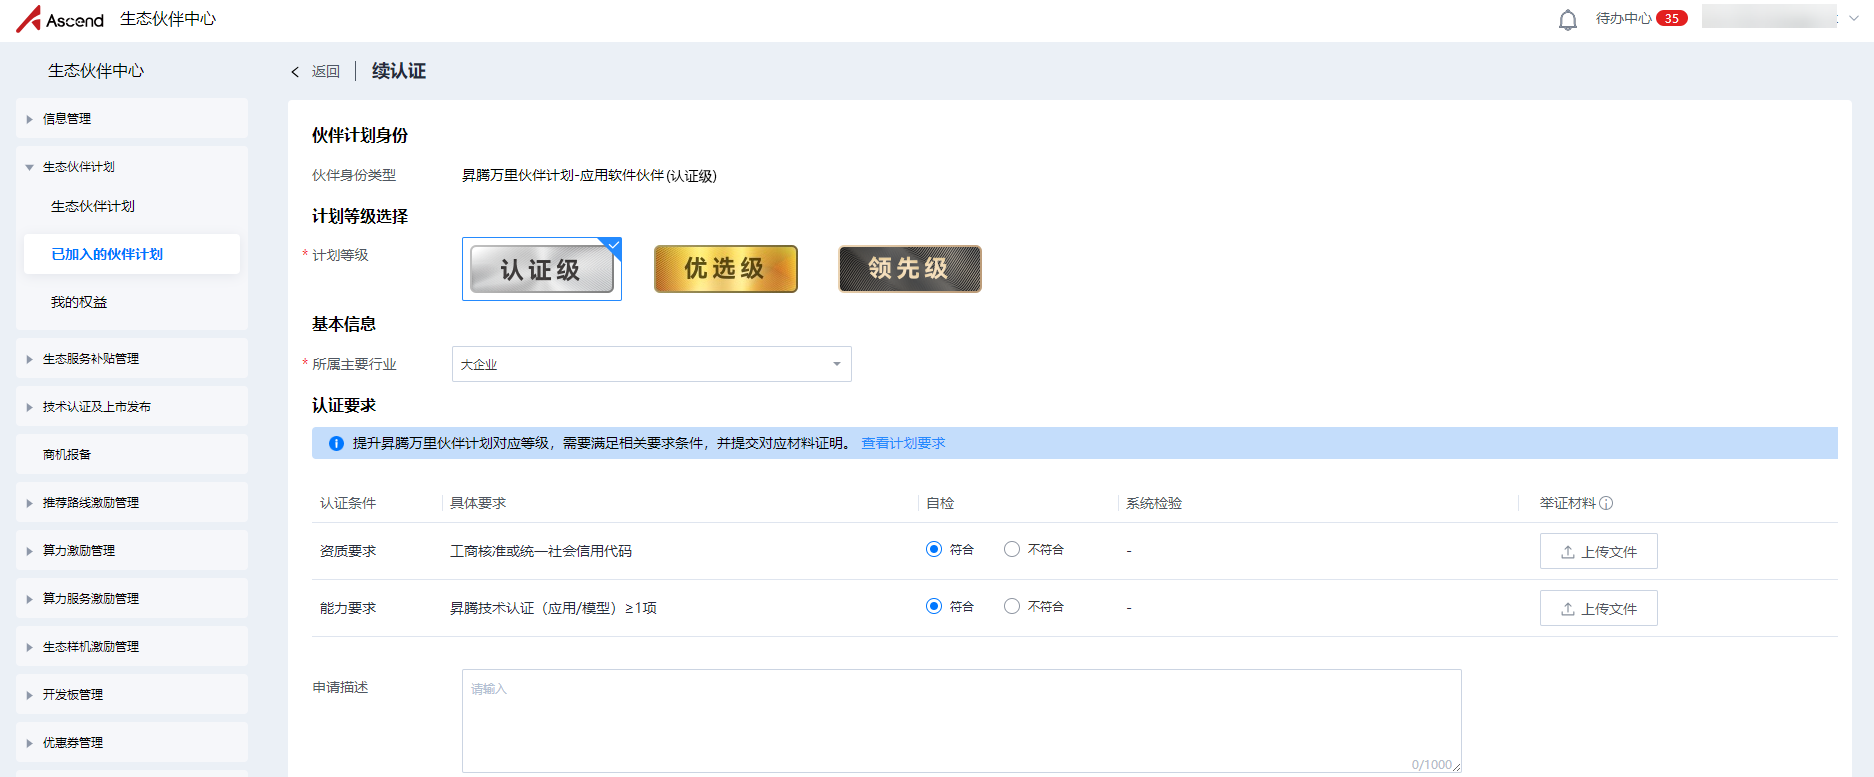Select 符合 for 能力要求 row
This screenshot has width=1874, height=777.
[934, 606]
